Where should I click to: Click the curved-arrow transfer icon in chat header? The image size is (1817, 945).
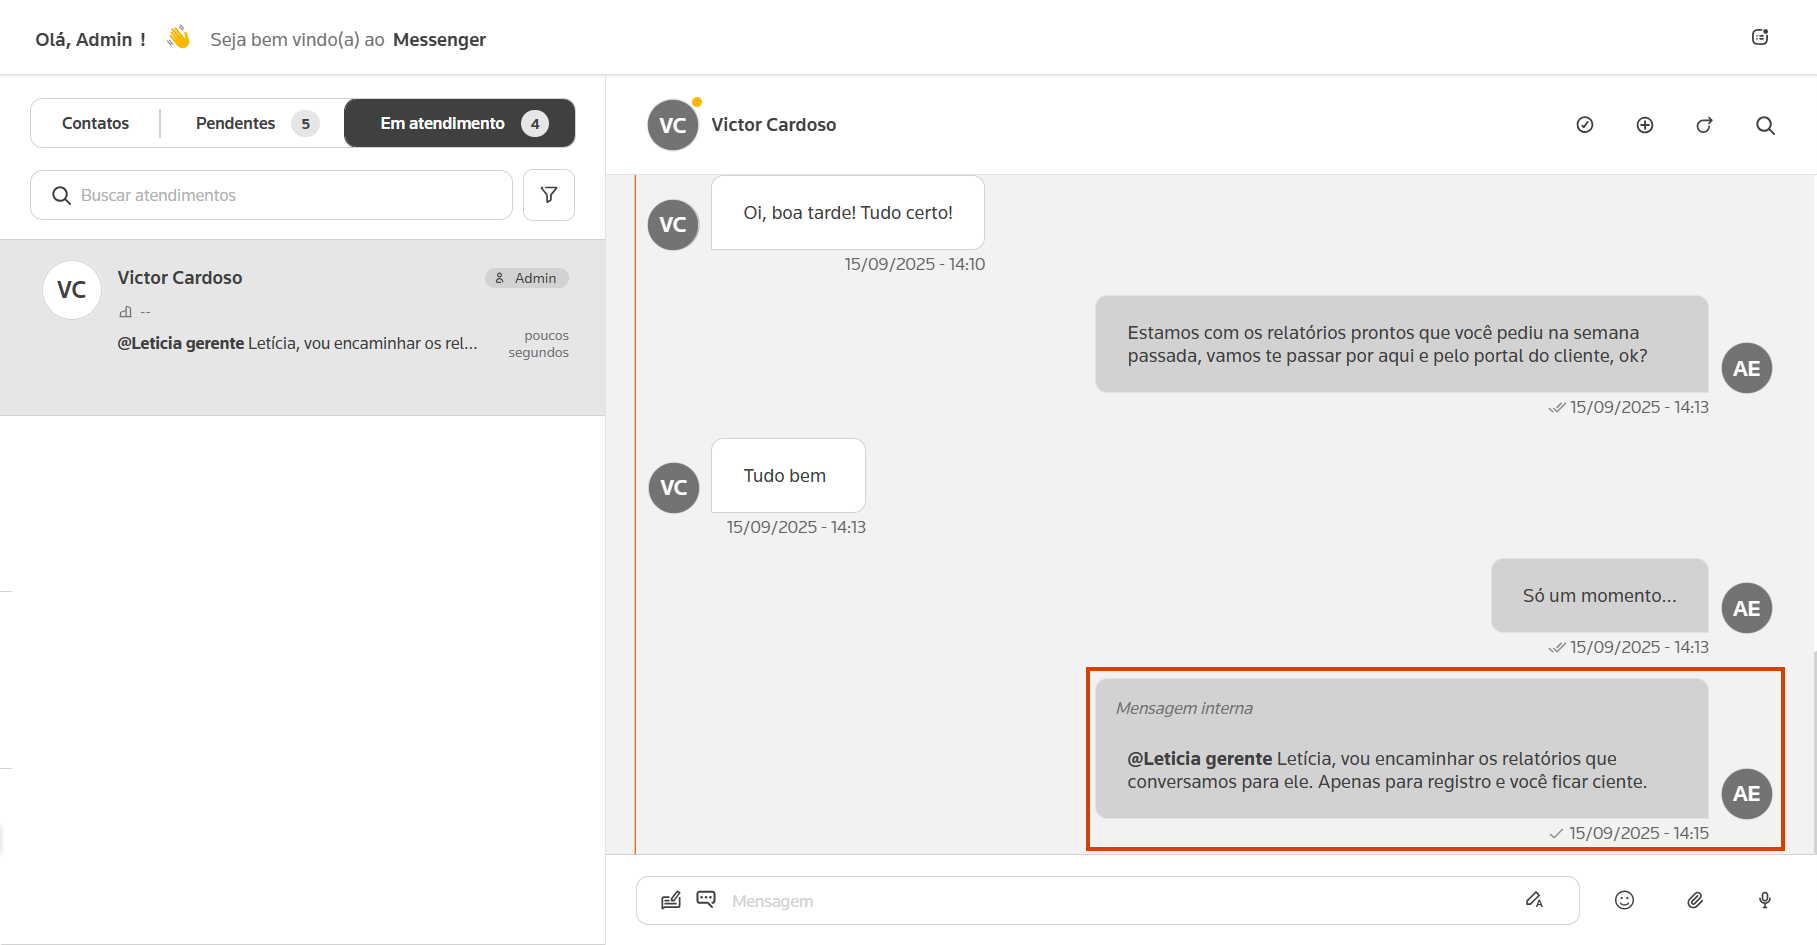[1704, 125]
